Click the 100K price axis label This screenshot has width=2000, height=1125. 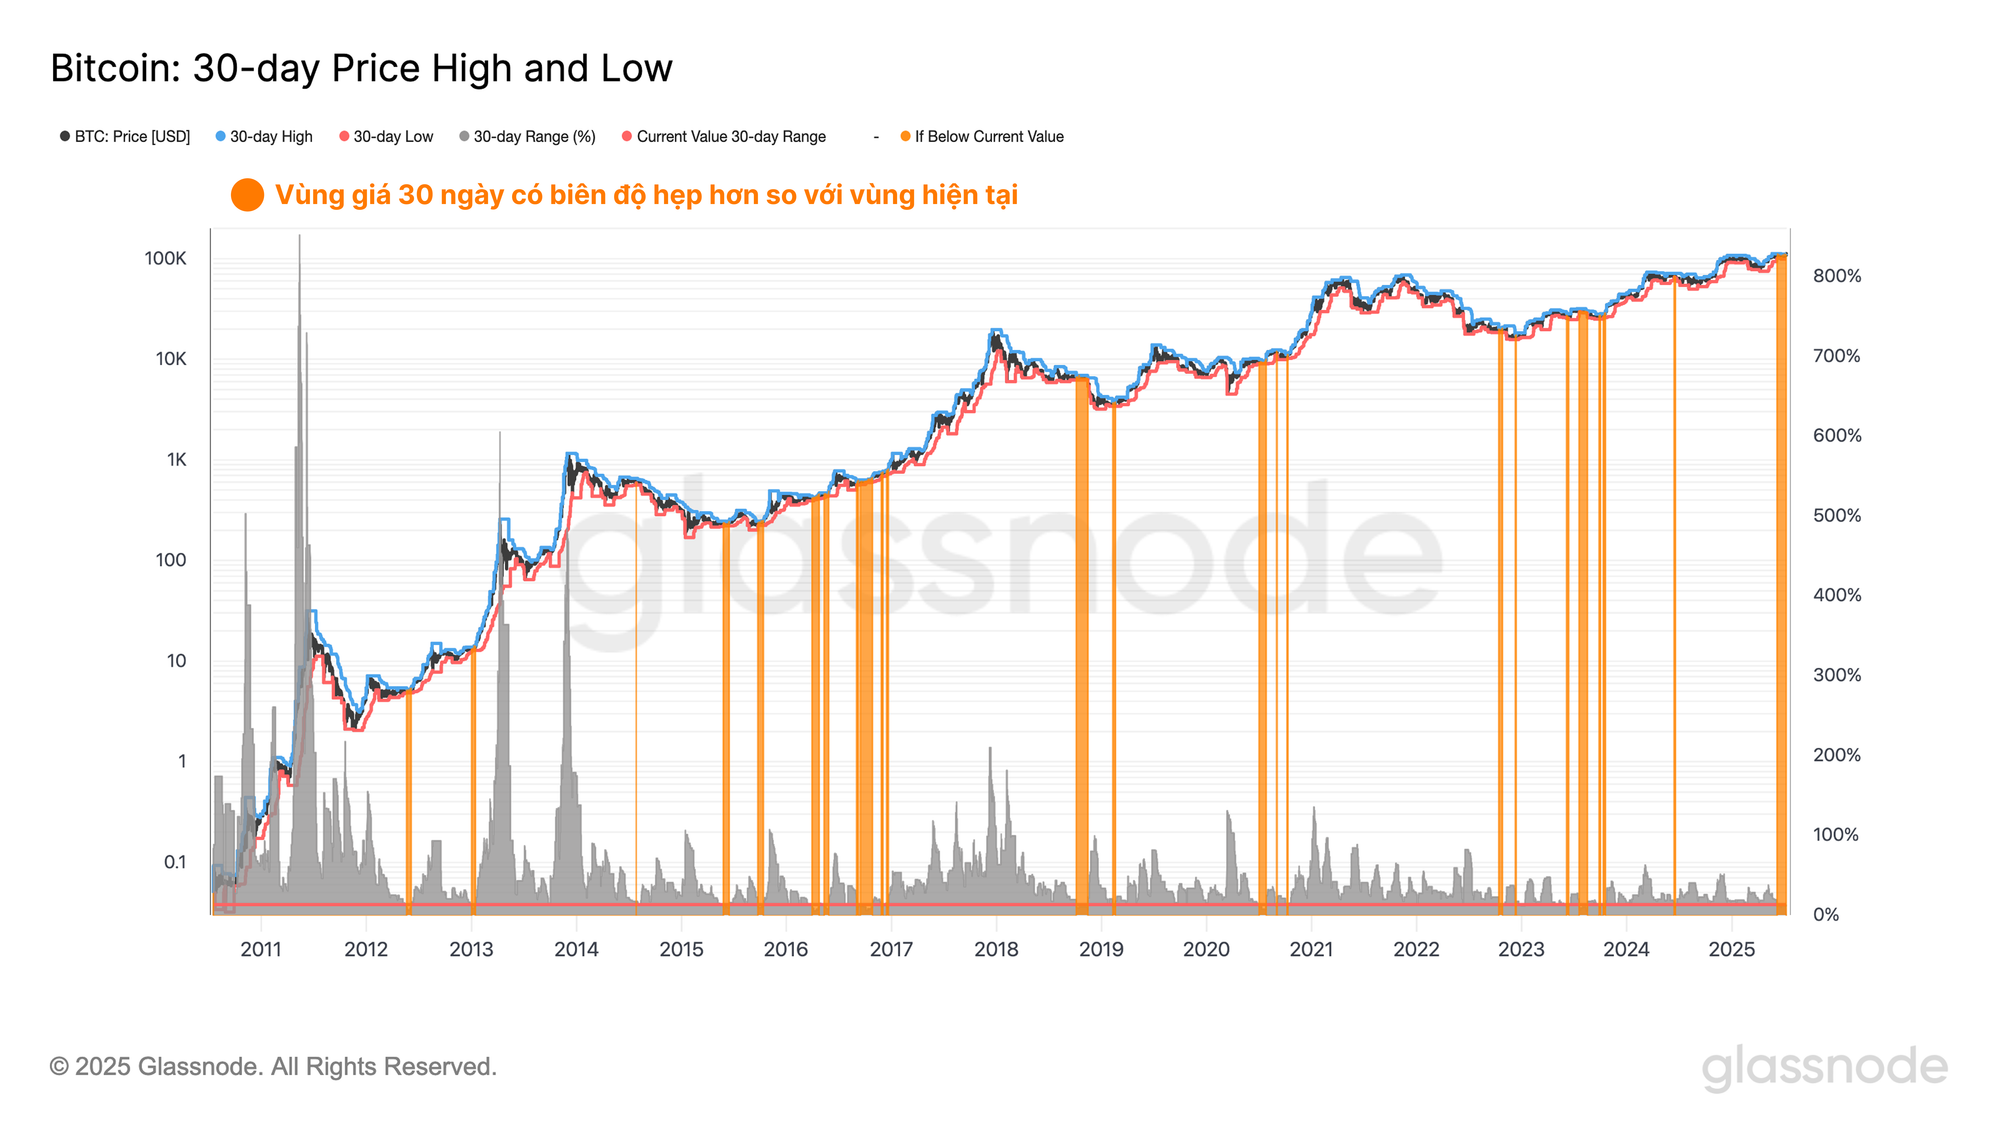[x=165, y=259]
